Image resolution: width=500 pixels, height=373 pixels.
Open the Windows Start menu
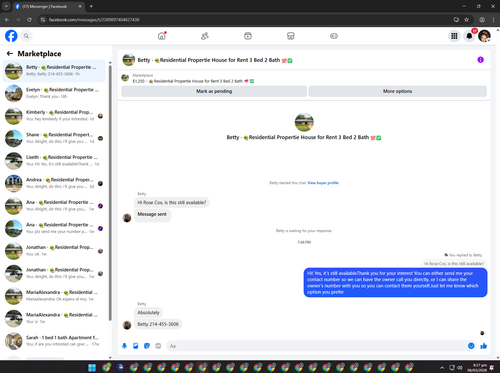92,367
